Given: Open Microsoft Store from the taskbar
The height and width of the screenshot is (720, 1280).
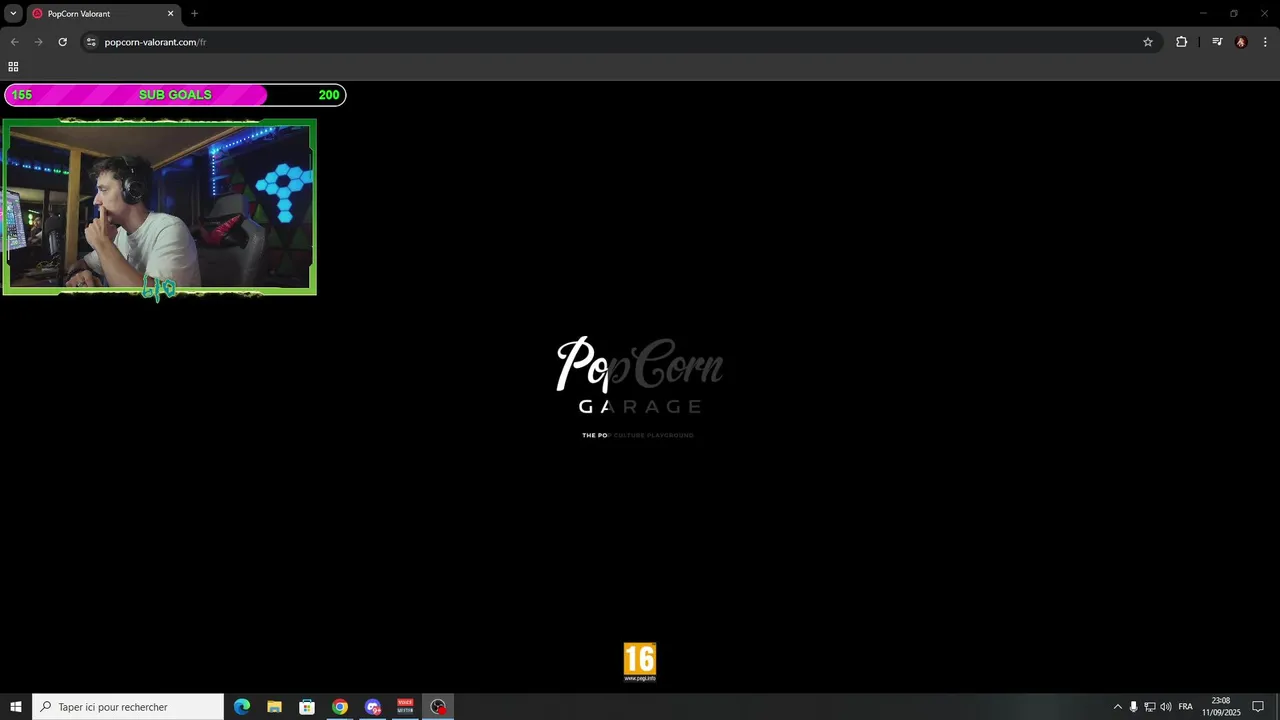Looking at the screenshot, I should point(307,707).
